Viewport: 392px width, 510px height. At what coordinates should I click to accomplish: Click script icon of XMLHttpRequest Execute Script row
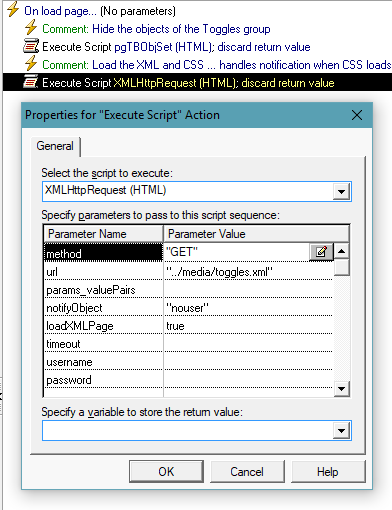31,82
